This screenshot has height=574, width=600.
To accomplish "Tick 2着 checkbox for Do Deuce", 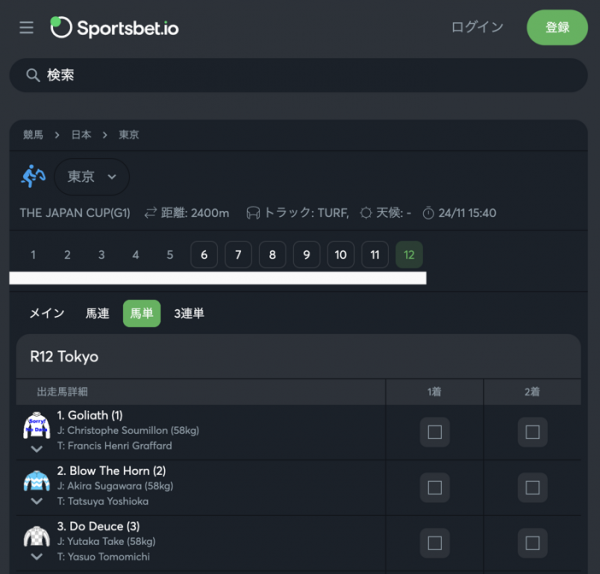I will point(533,543).
